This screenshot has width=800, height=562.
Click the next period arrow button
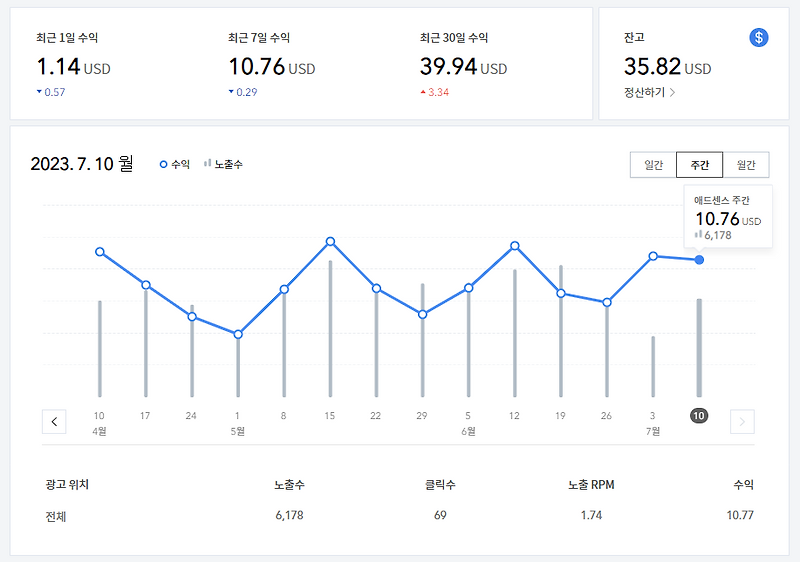click(x=742, y=422)
